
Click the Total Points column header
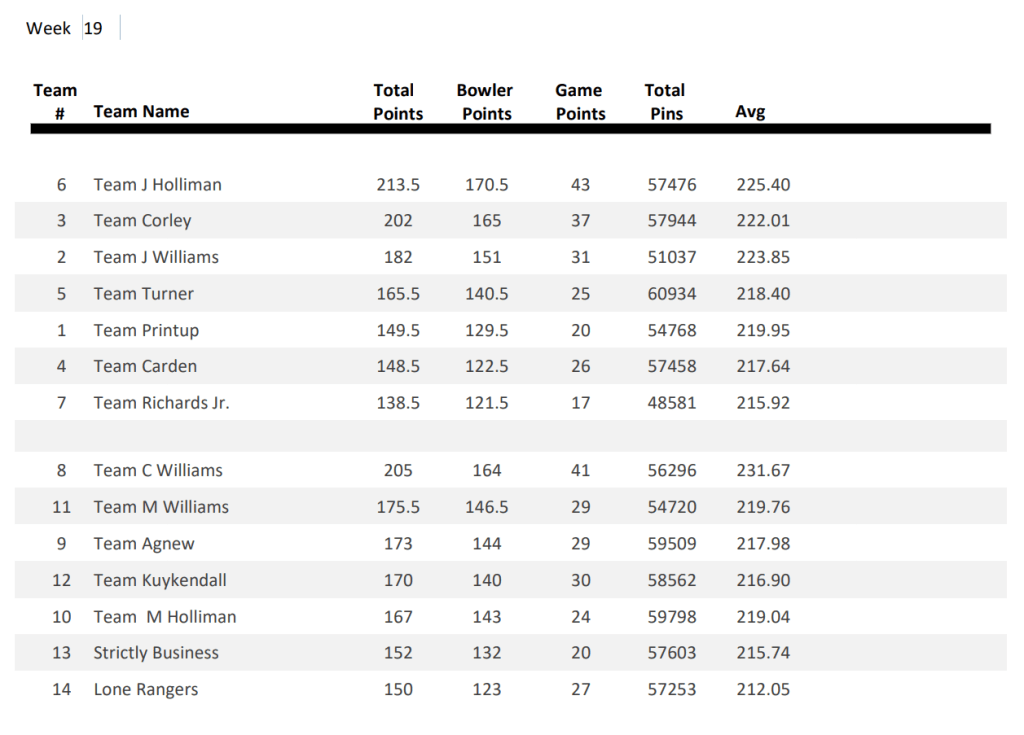pos(398,102)
